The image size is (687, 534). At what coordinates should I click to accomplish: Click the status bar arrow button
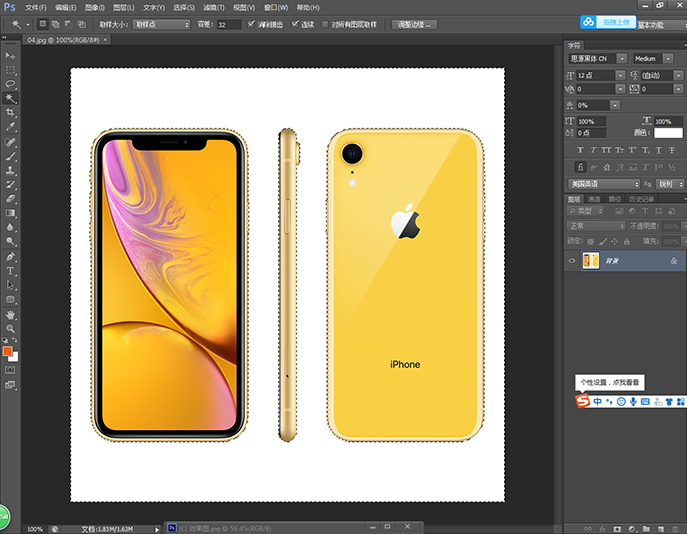click(x=157, y=529)
